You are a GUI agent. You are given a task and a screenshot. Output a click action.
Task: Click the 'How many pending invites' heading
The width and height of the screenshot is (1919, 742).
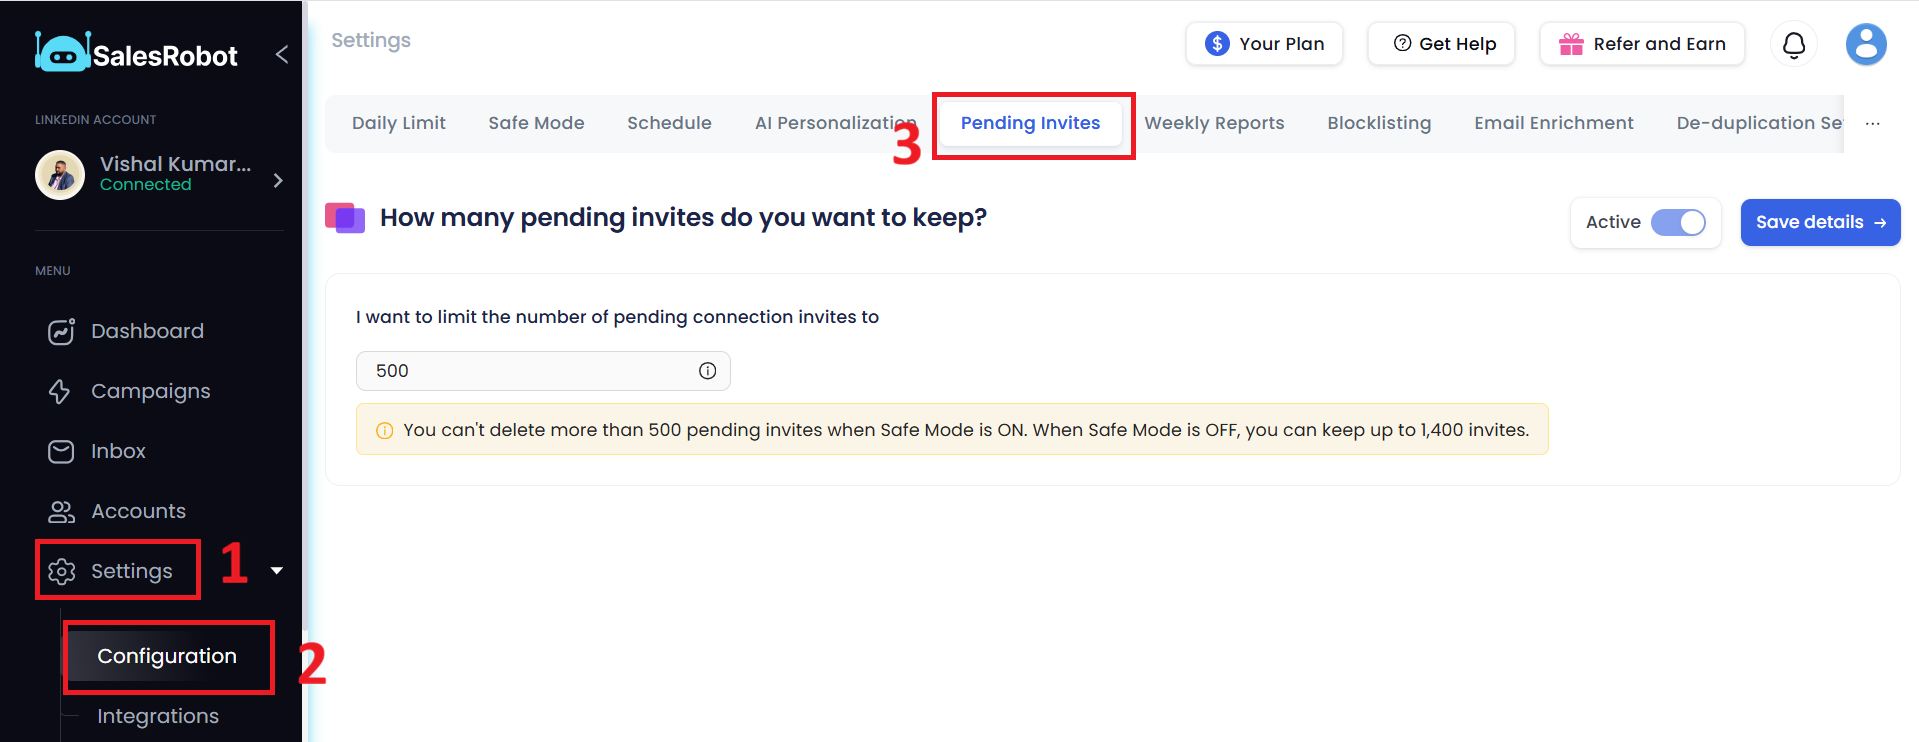[683, 218]
